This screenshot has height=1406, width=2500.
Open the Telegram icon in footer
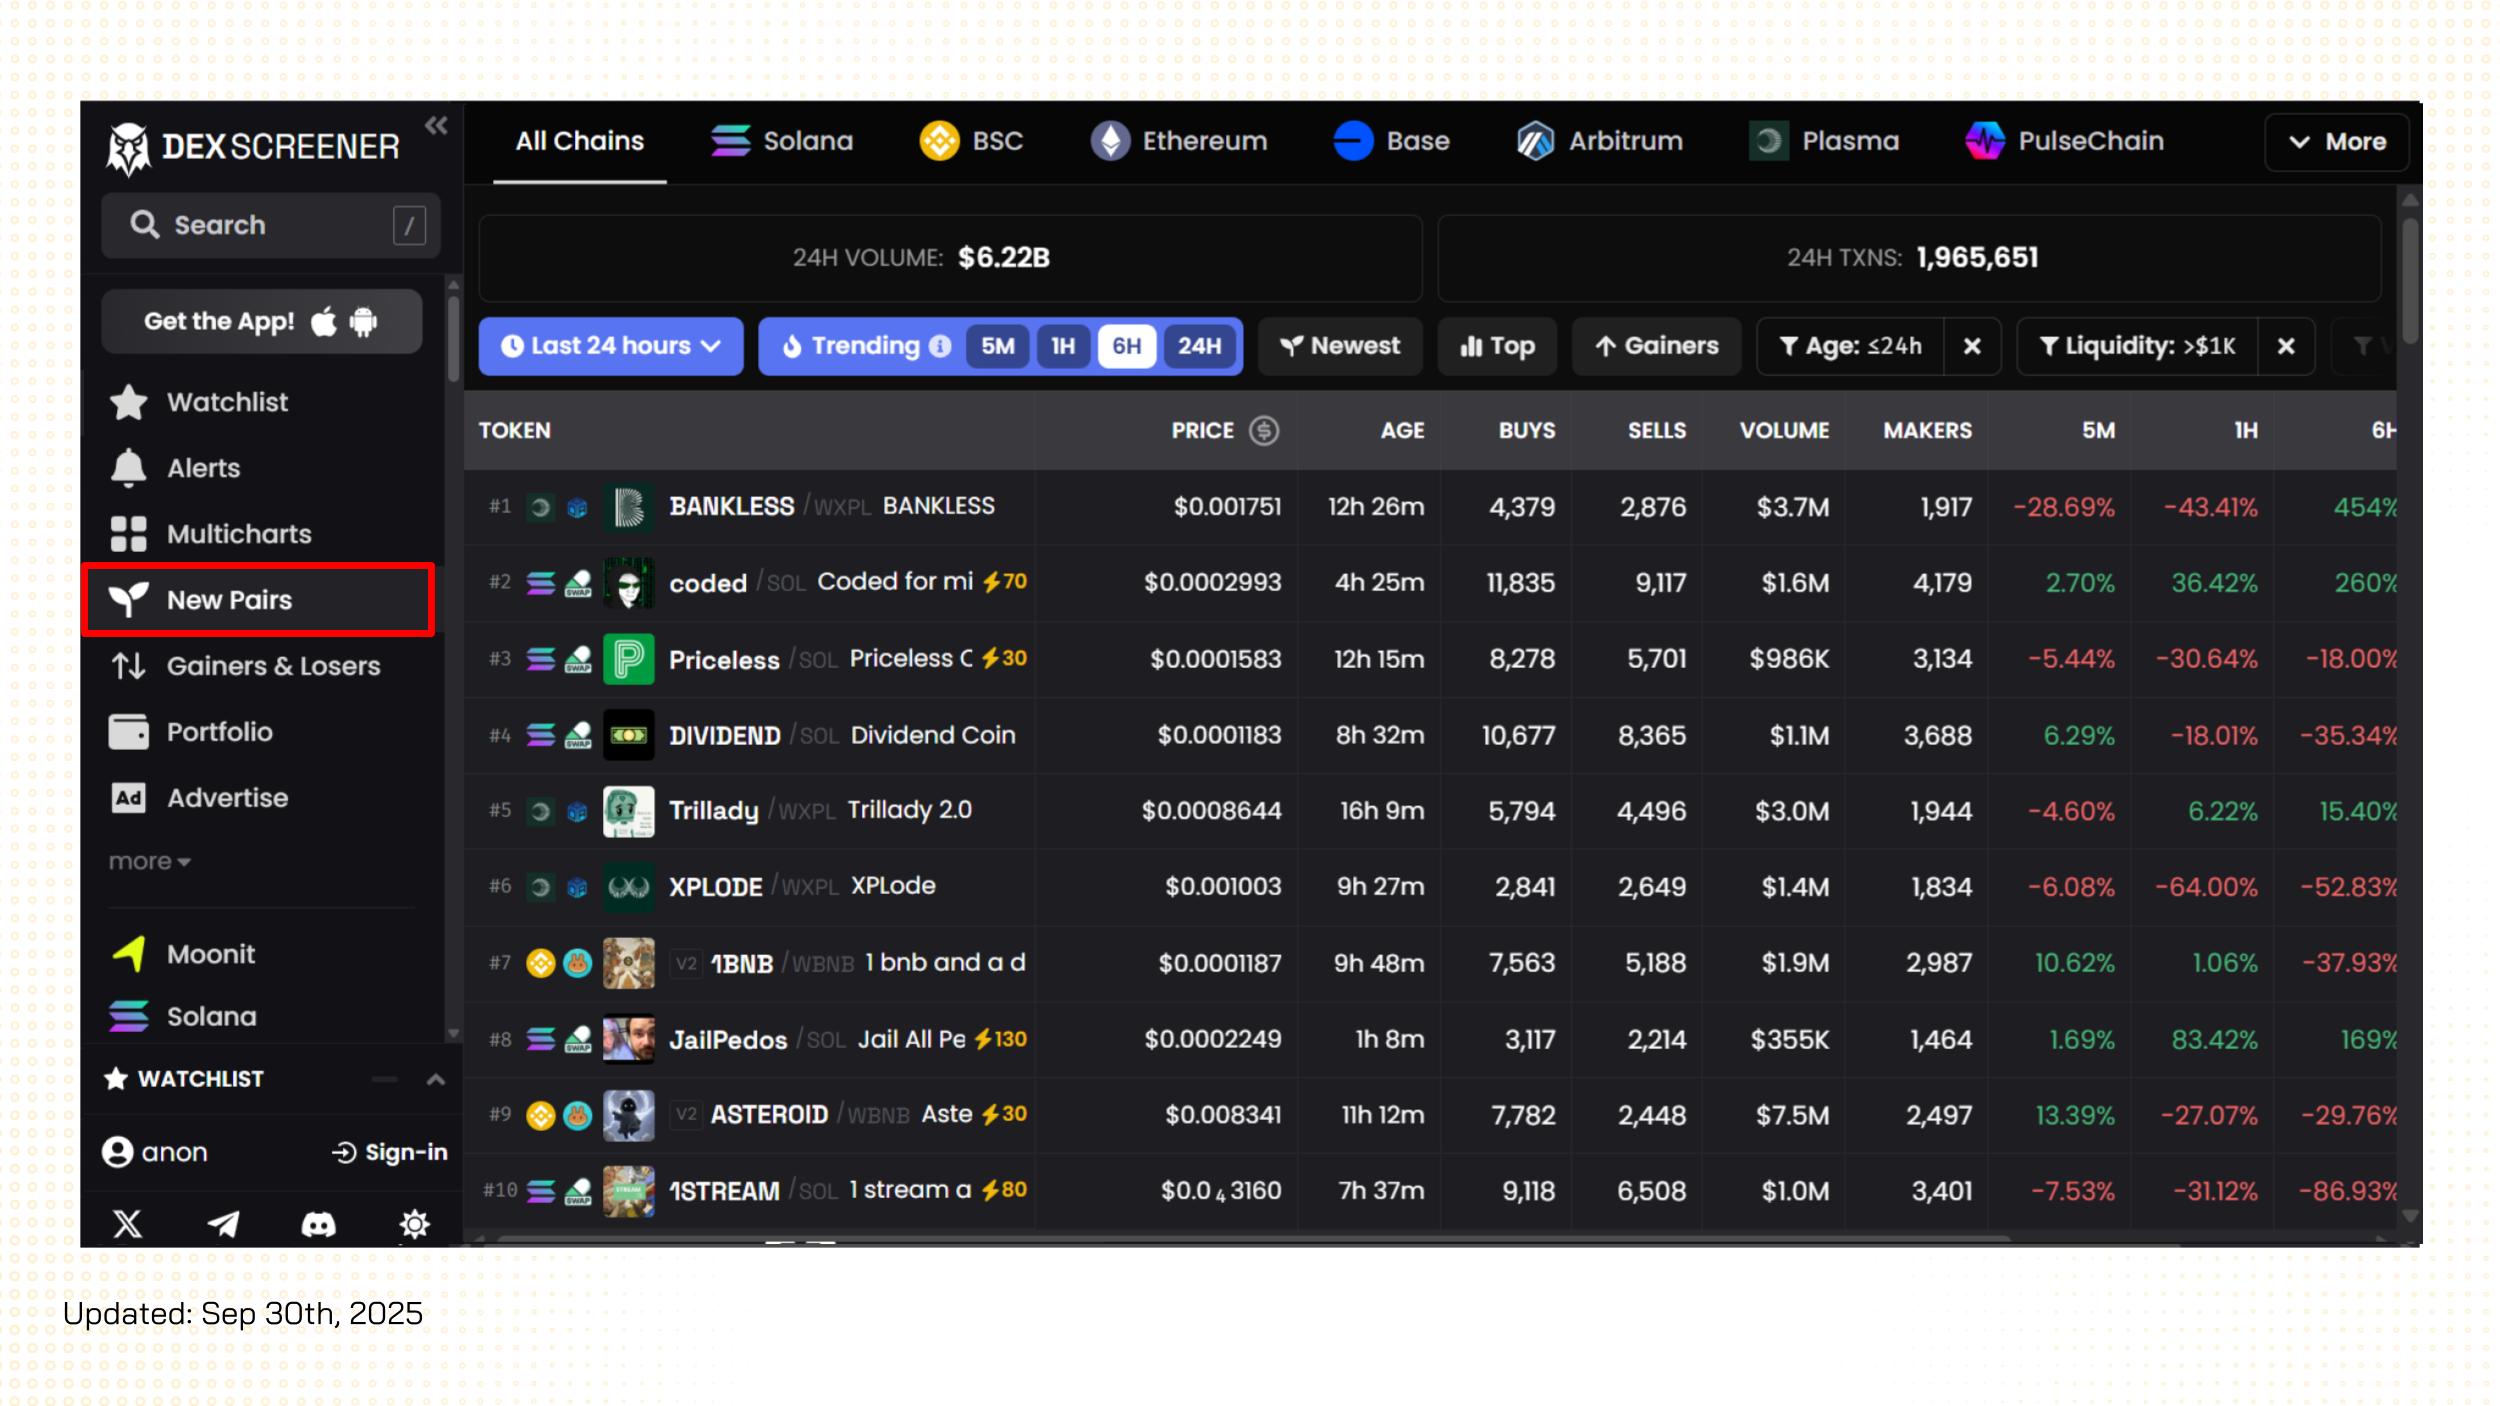click(x=223, y=1223)
